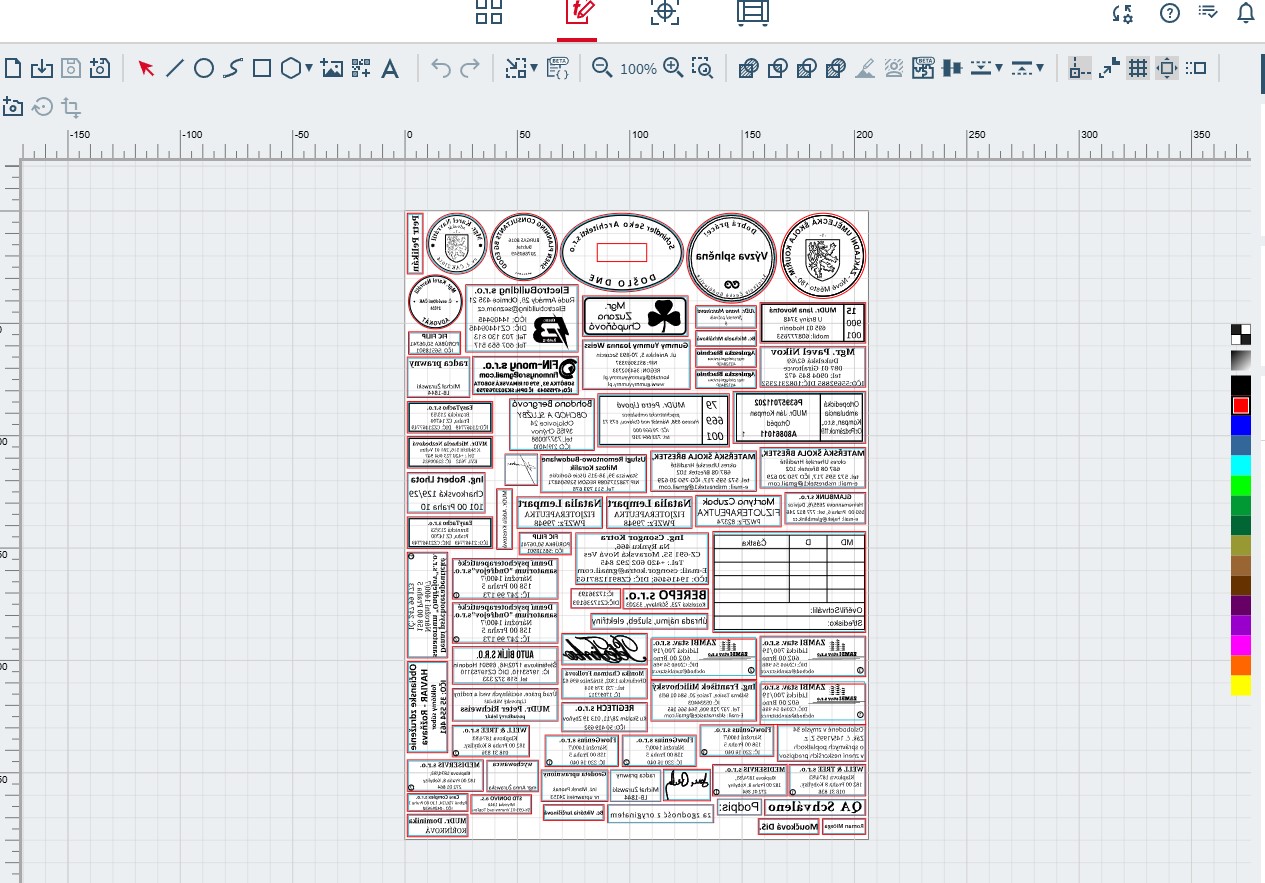Open the notifications bell
1265x883 pixels.
(1246, 13)
